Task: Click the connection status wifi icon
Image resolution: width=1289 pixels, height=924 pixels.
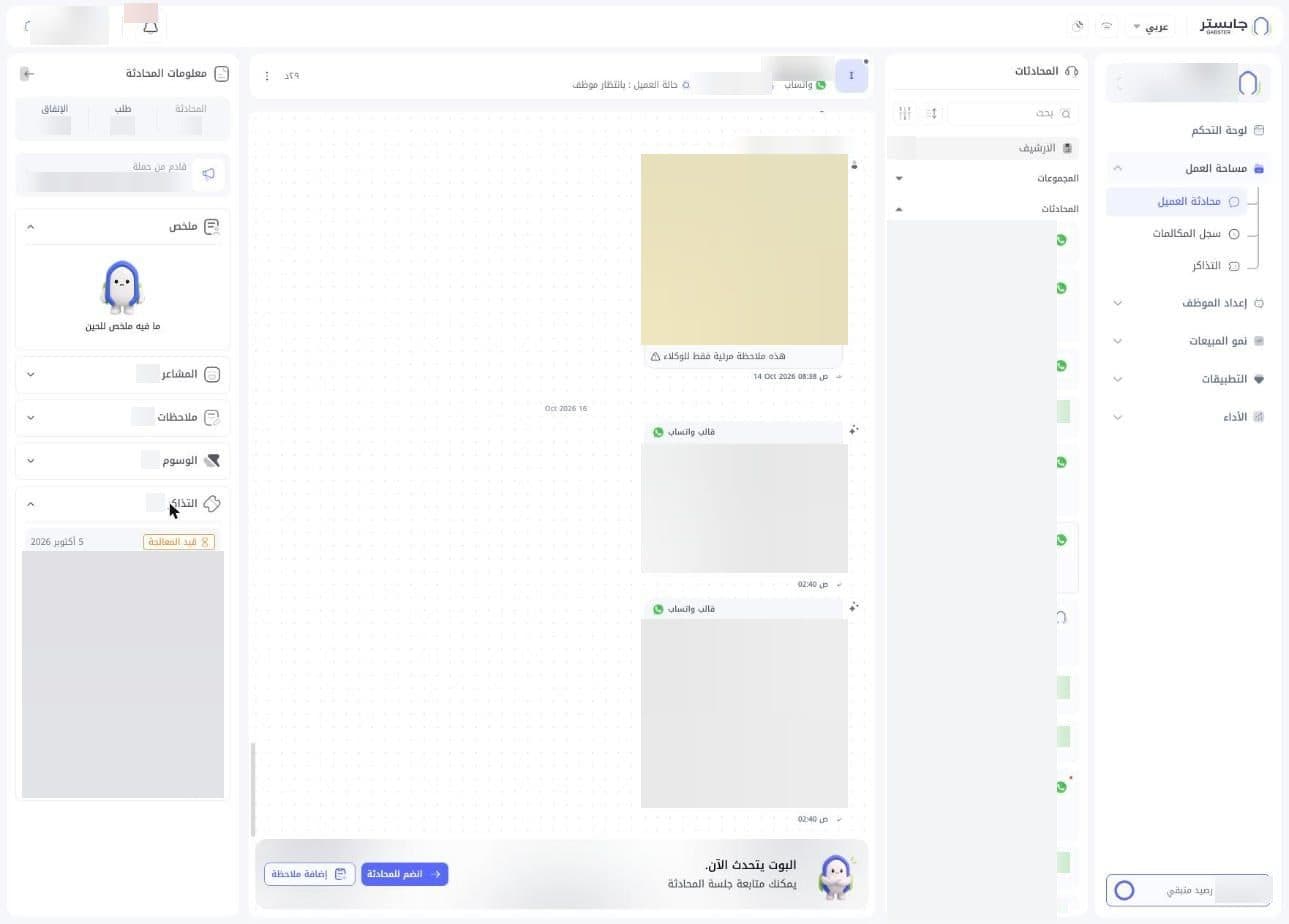Action: coord(1107,26)
